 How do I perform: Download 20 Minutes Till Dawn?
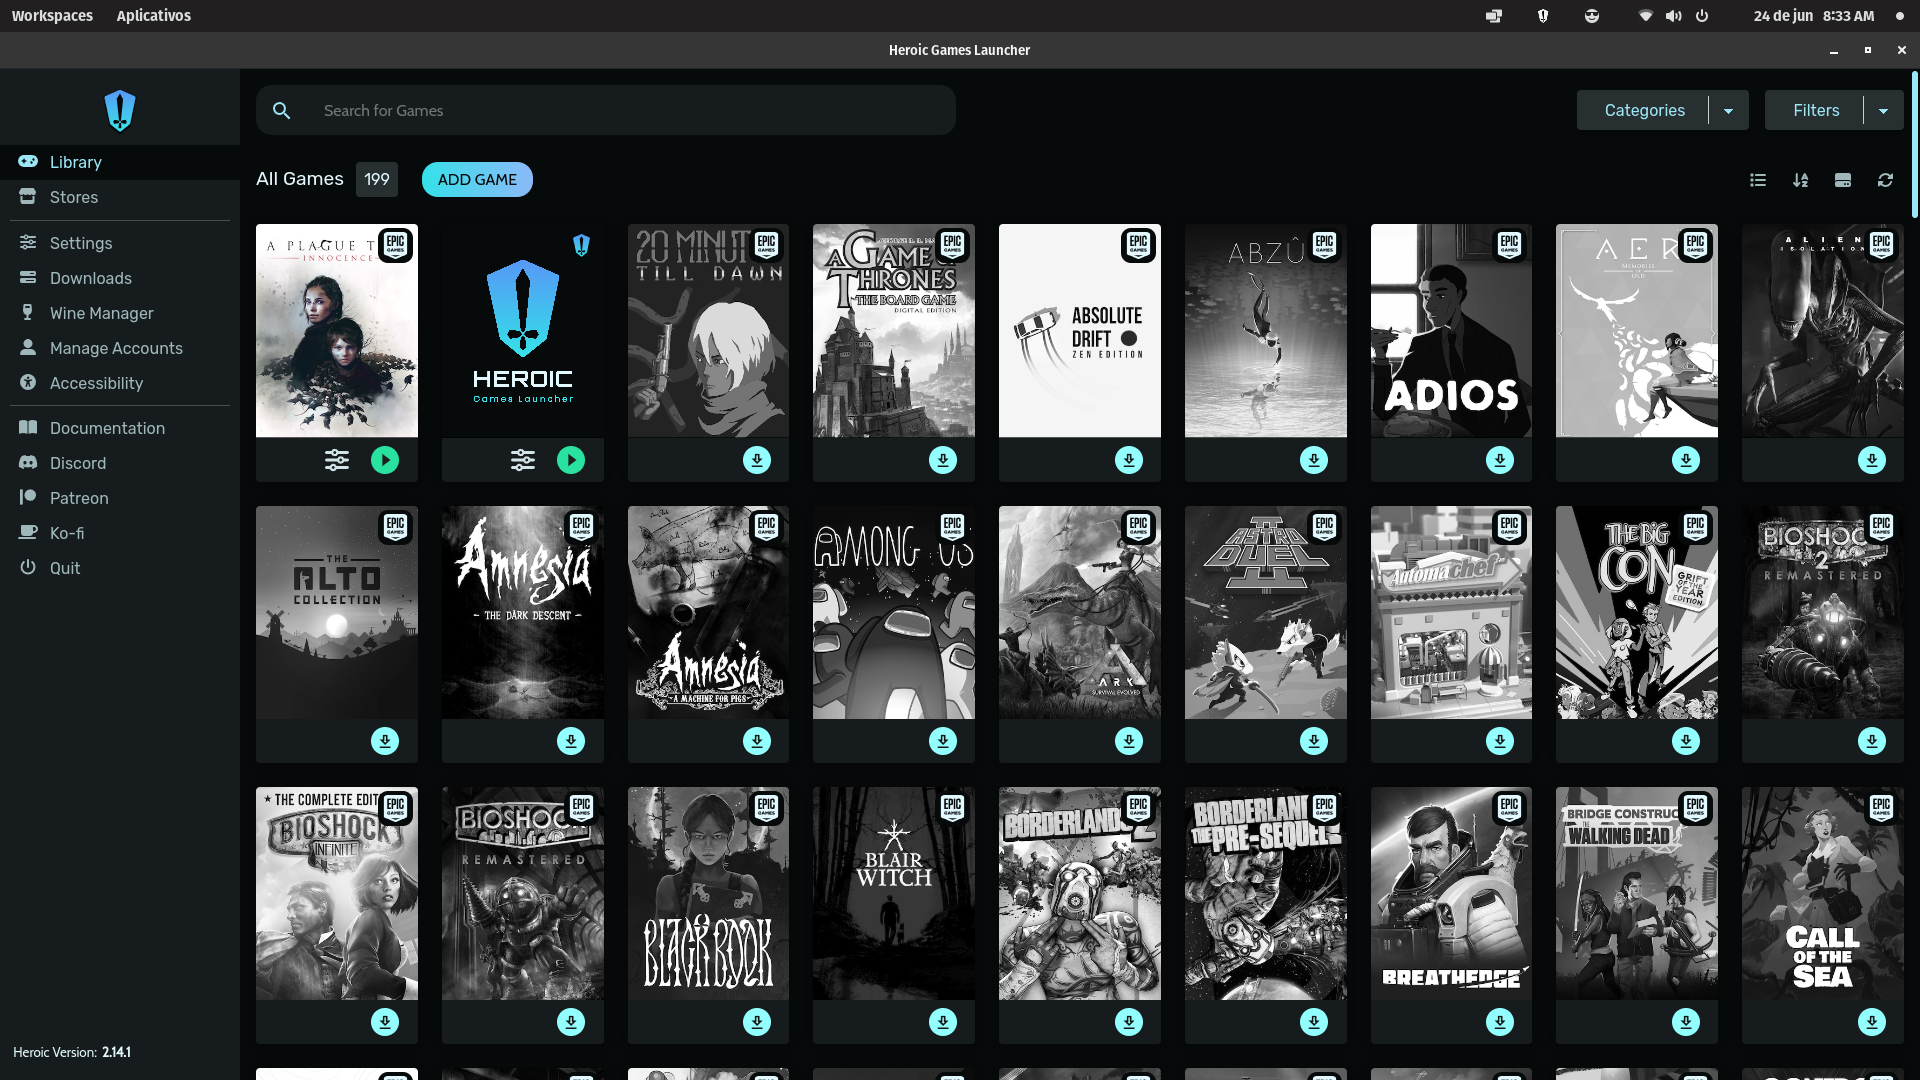click(x=757, y=460)
